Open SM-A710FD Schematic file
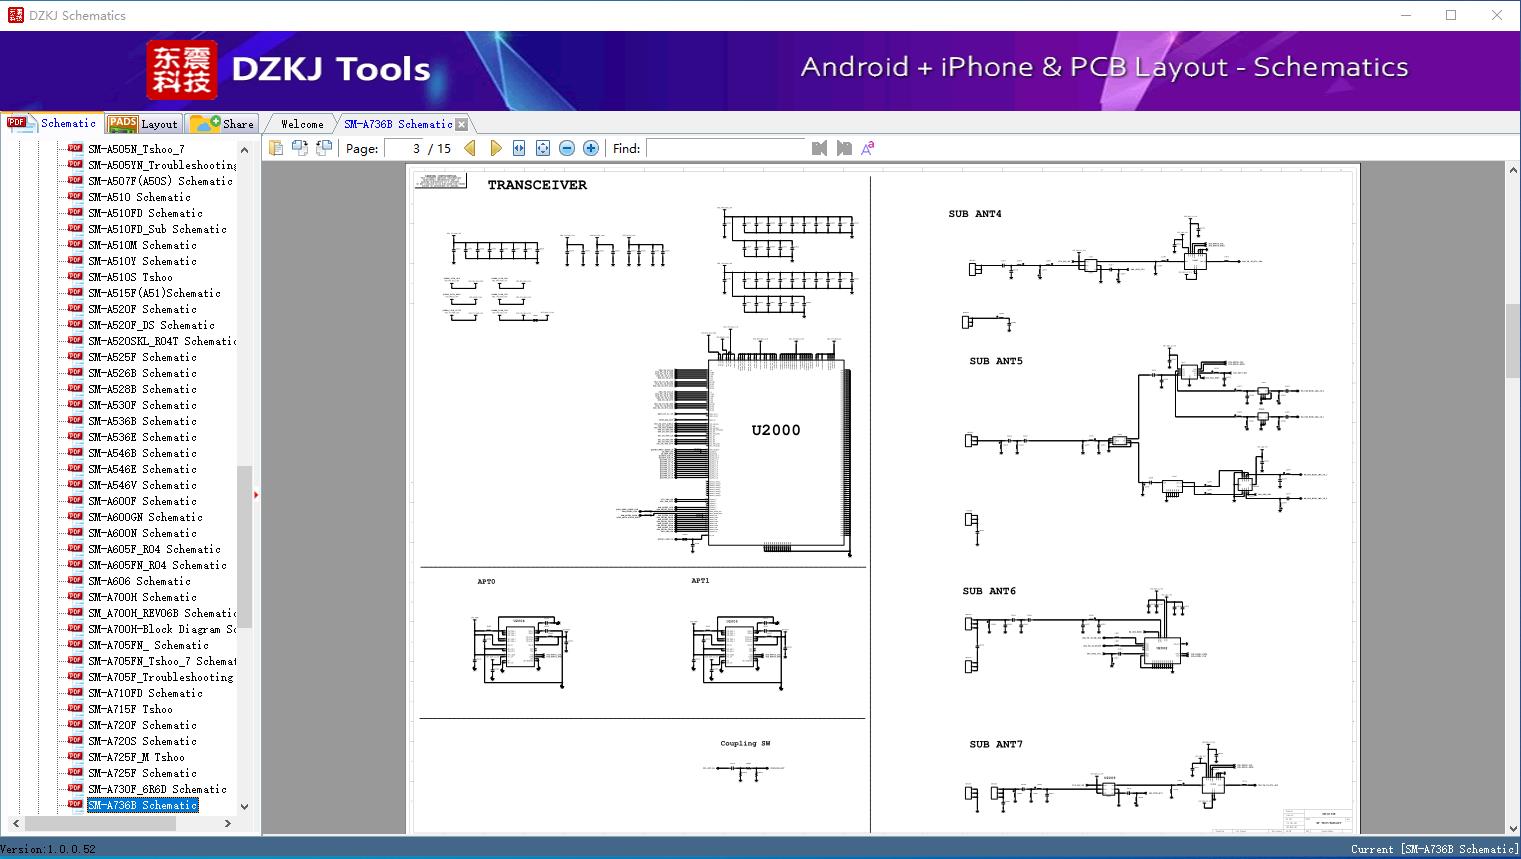The width and height of the screenshot is (1521, 859). pyautogui.click(x=145, y=693)
